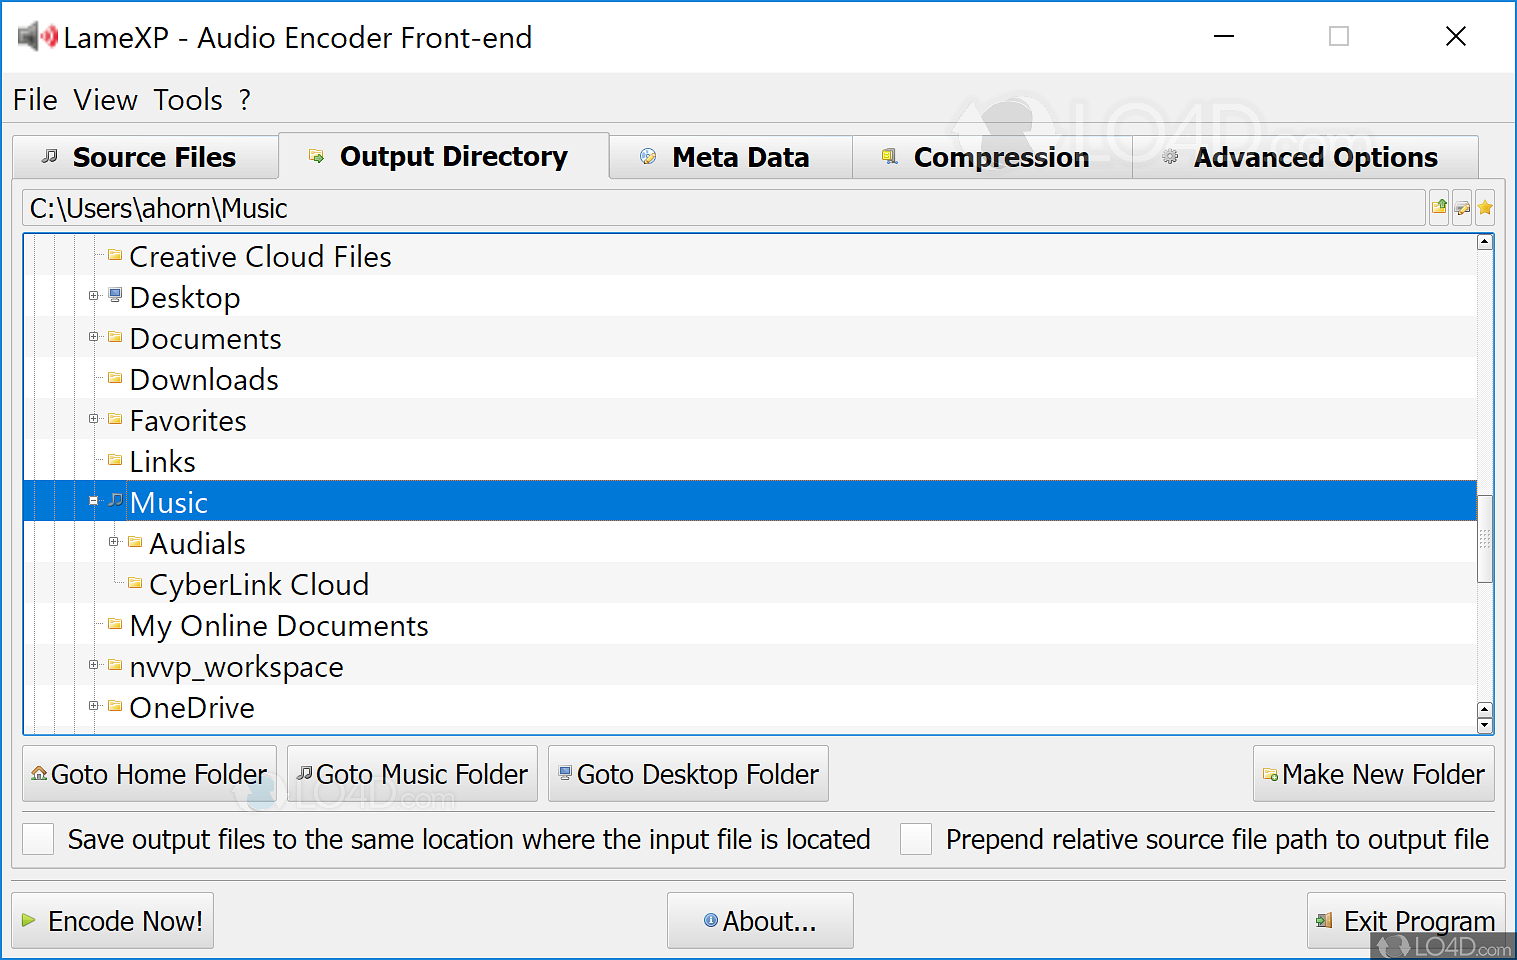Screen dimensions: 1517x960
Task: Click Make New Folder button
Action: (1373, 774)
